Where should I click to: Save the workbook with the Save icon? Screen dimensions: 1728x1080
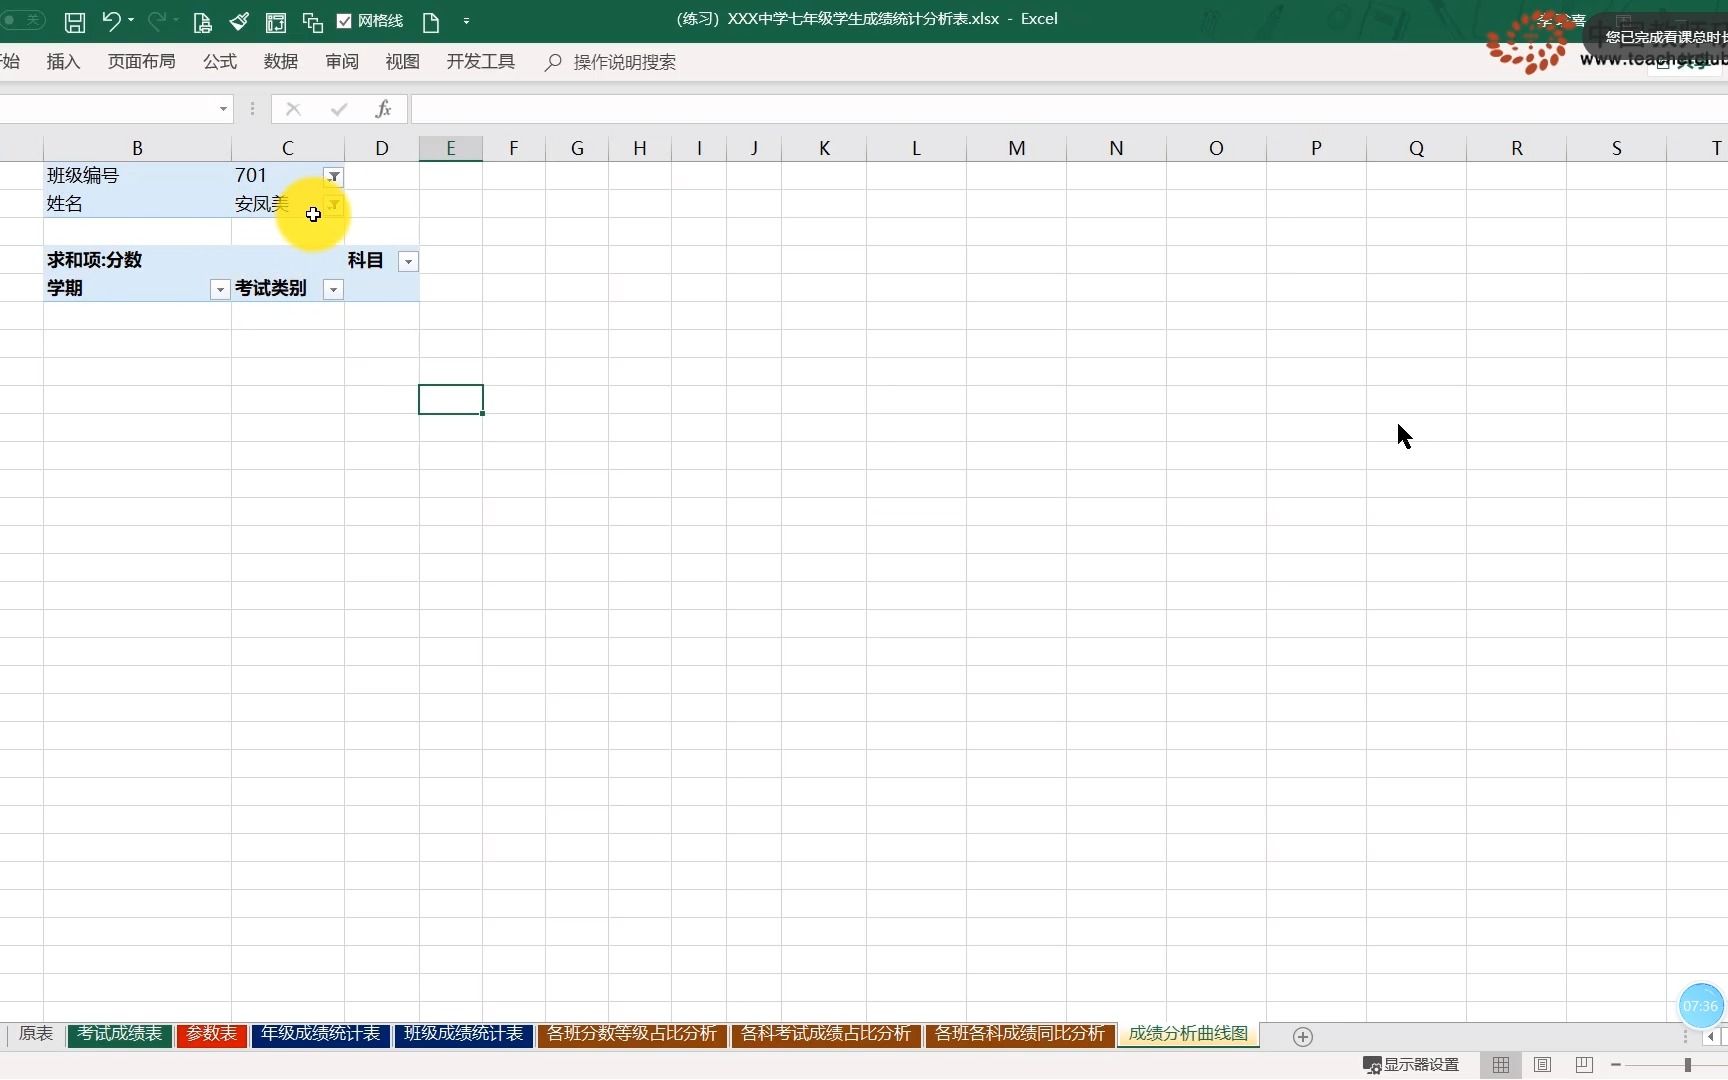[x=75, y=21]
